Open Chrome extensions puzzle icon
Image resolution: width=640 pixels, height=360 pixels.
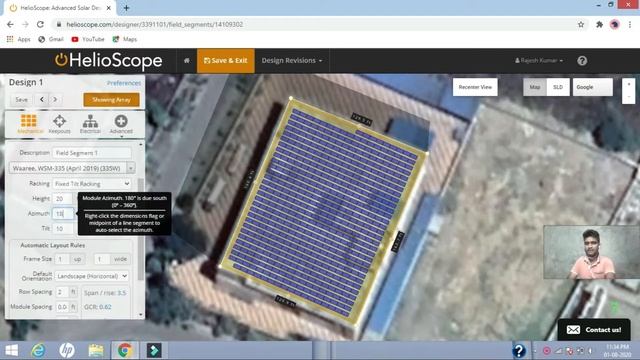pyautogui.click(x=599, y=24)
